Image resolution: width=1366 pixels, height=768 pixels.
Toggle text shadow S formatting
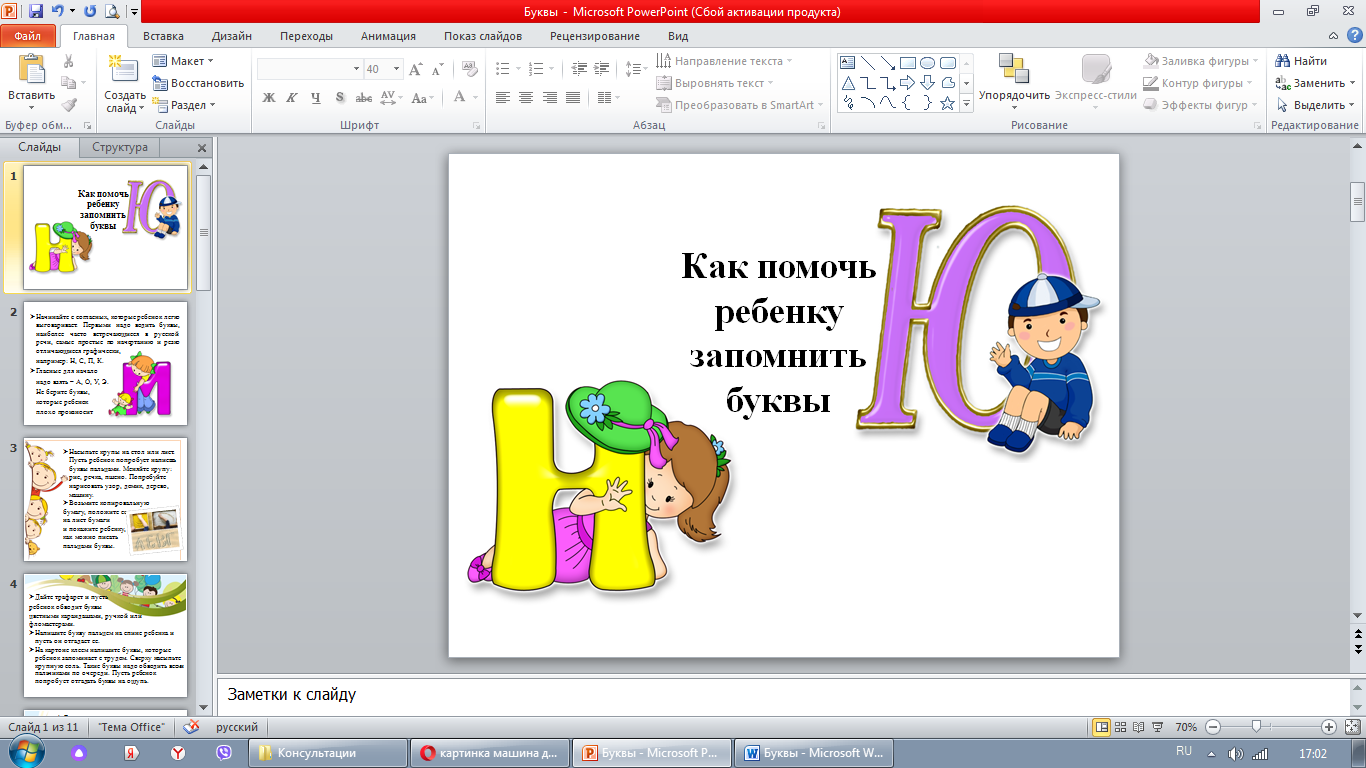pyautogui.click(x=340, y=98)
